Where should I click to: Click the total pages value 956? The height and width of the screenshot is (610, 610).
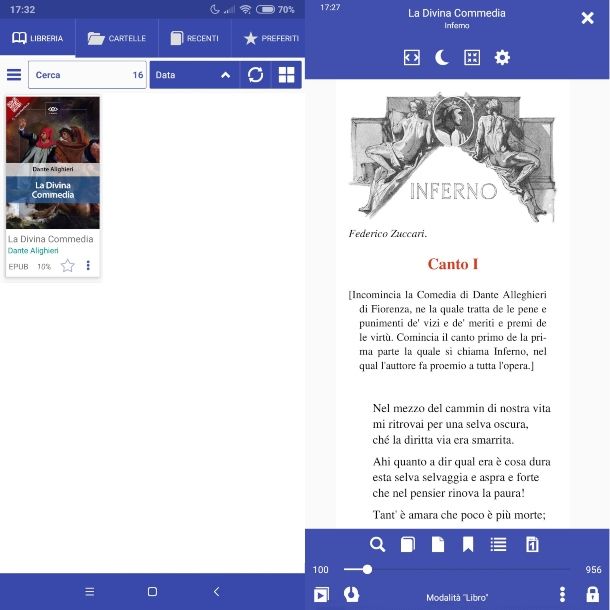point(593,570)
